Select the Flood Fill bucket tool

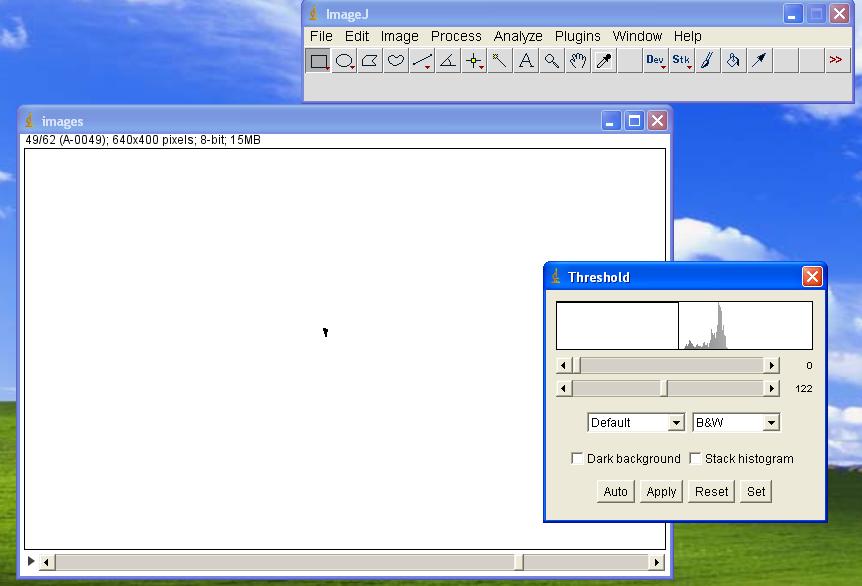[x=733, y=60]
